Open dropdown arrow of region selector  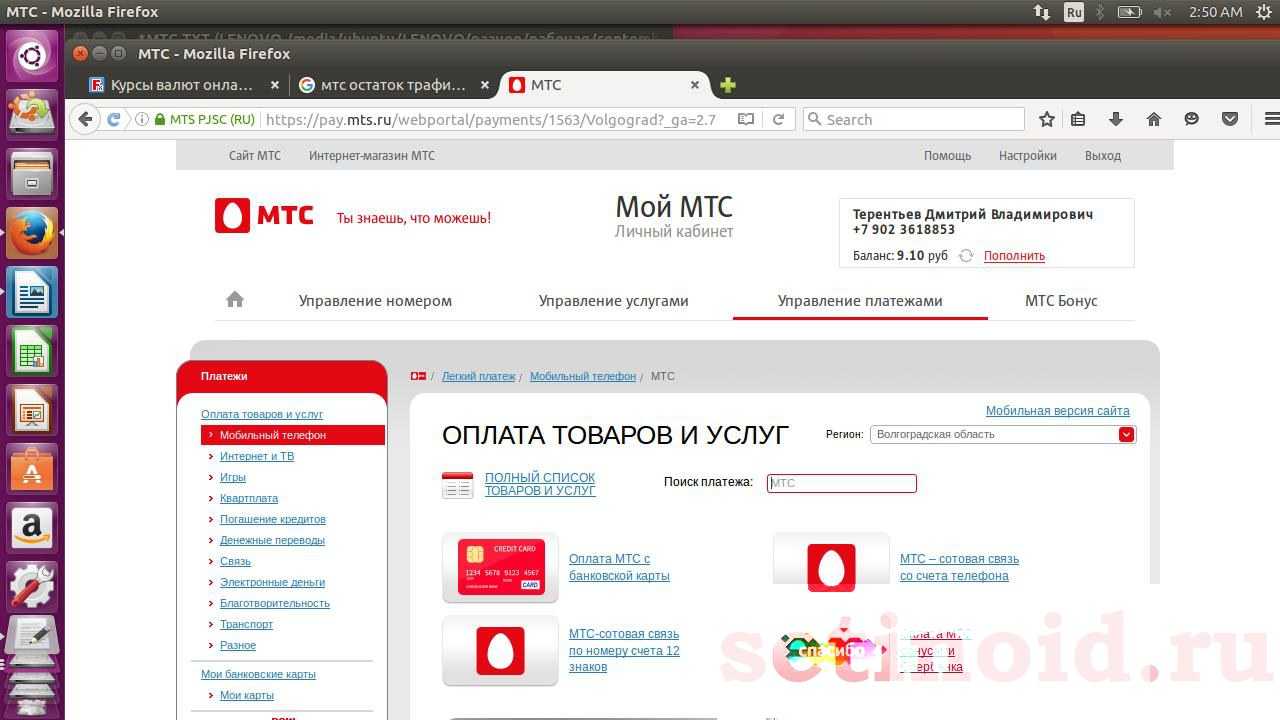tap(1127, 434)
